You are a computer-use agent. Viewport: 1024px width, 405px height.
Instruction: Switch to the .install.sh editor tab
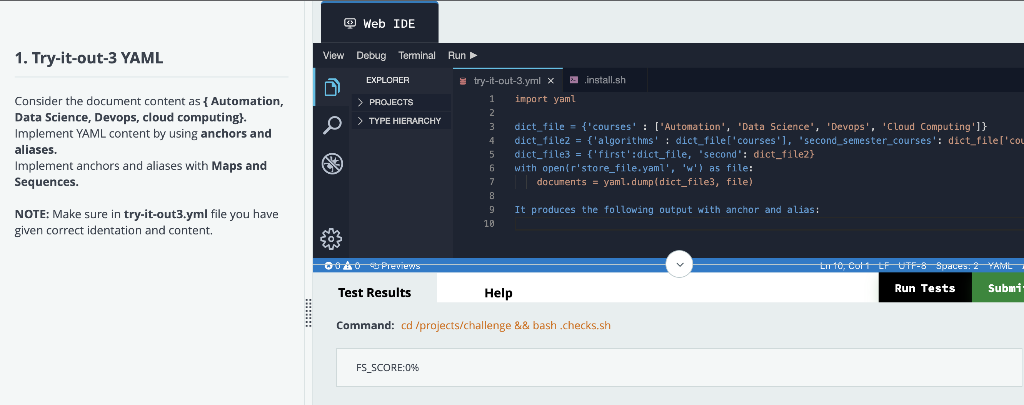604,80
